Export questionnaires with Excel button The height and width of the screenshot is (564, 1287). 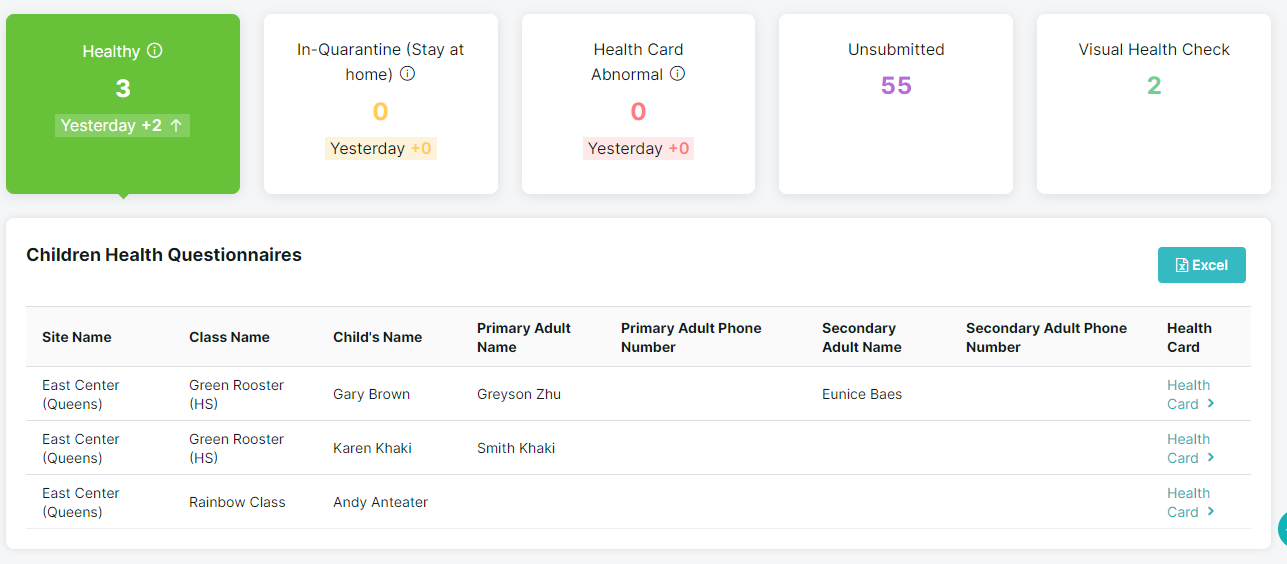point(1202,265)
